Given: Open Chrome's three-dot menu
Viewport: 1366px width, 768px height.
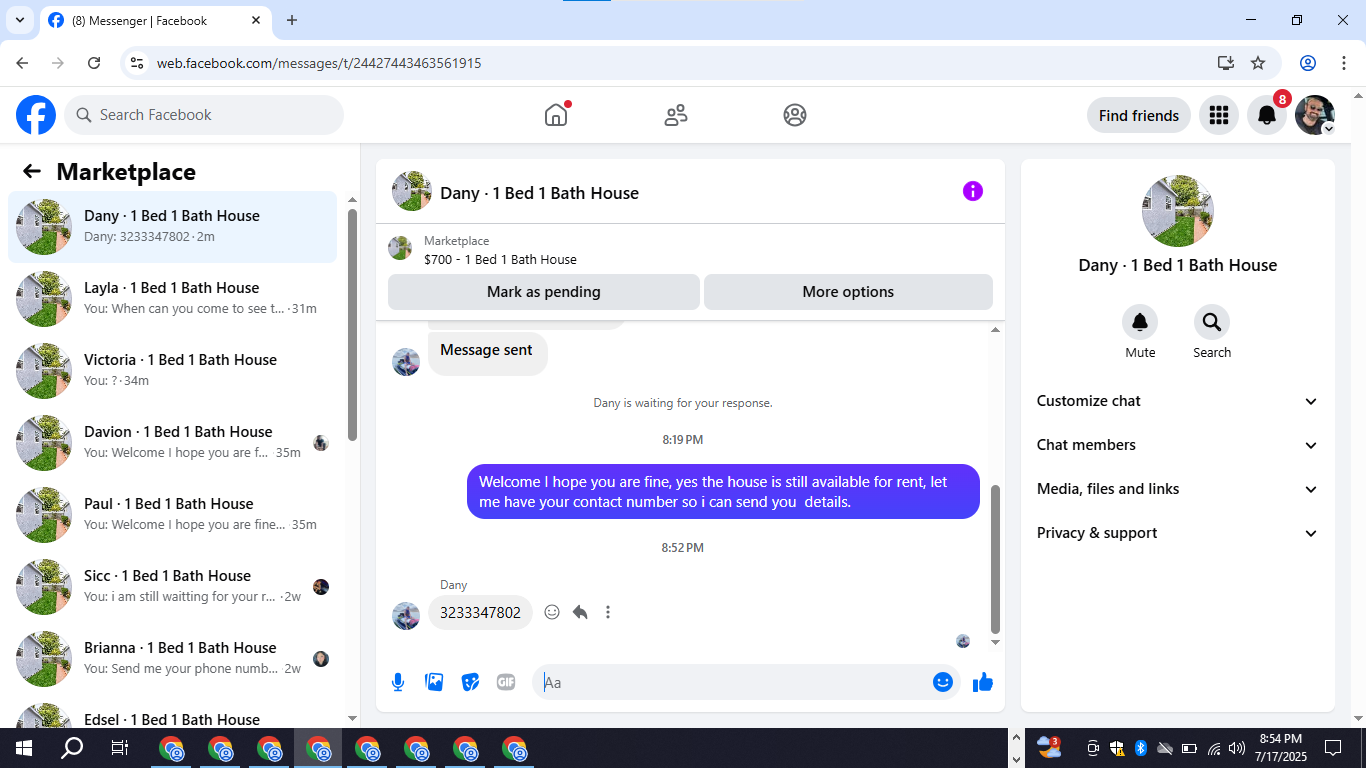Looking at the screenshot, I should tap(1343, 63).
